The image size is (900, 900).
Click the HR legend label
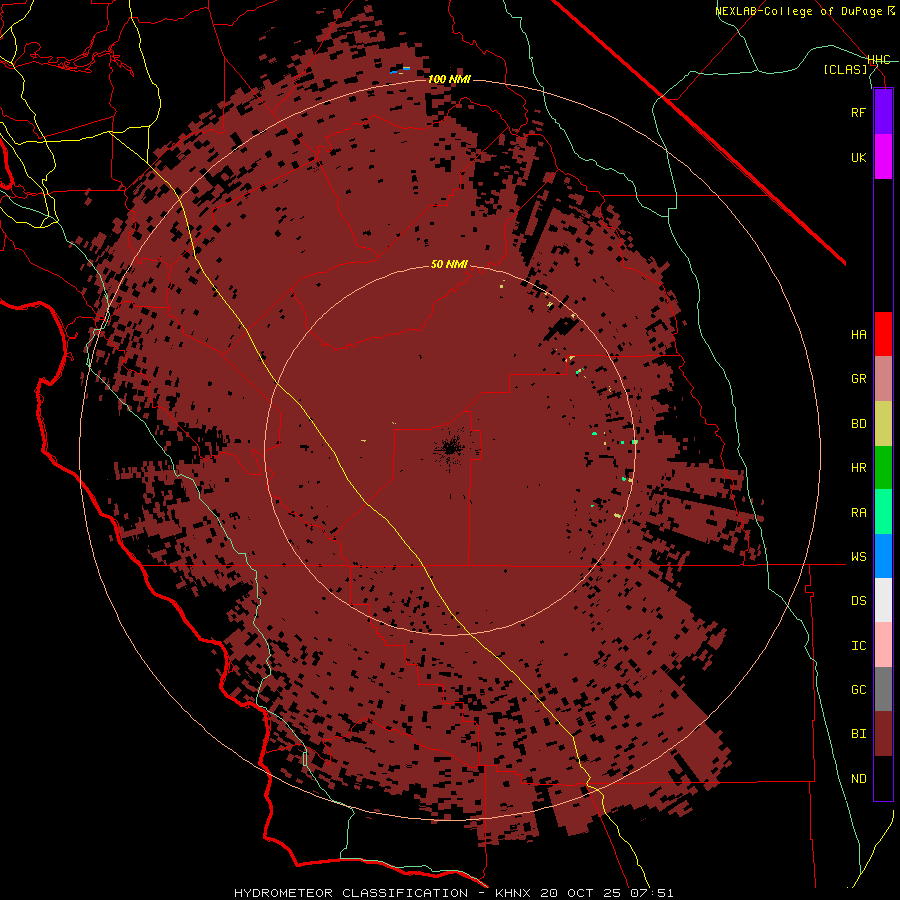coord(858,468)
